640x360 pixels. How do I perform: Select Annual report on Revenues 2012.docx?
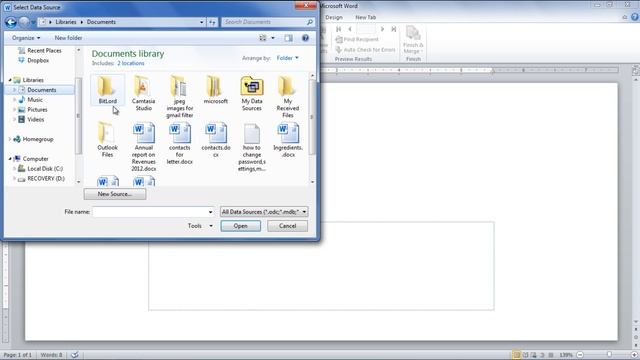pyautogui.click(x=143, y=147)
